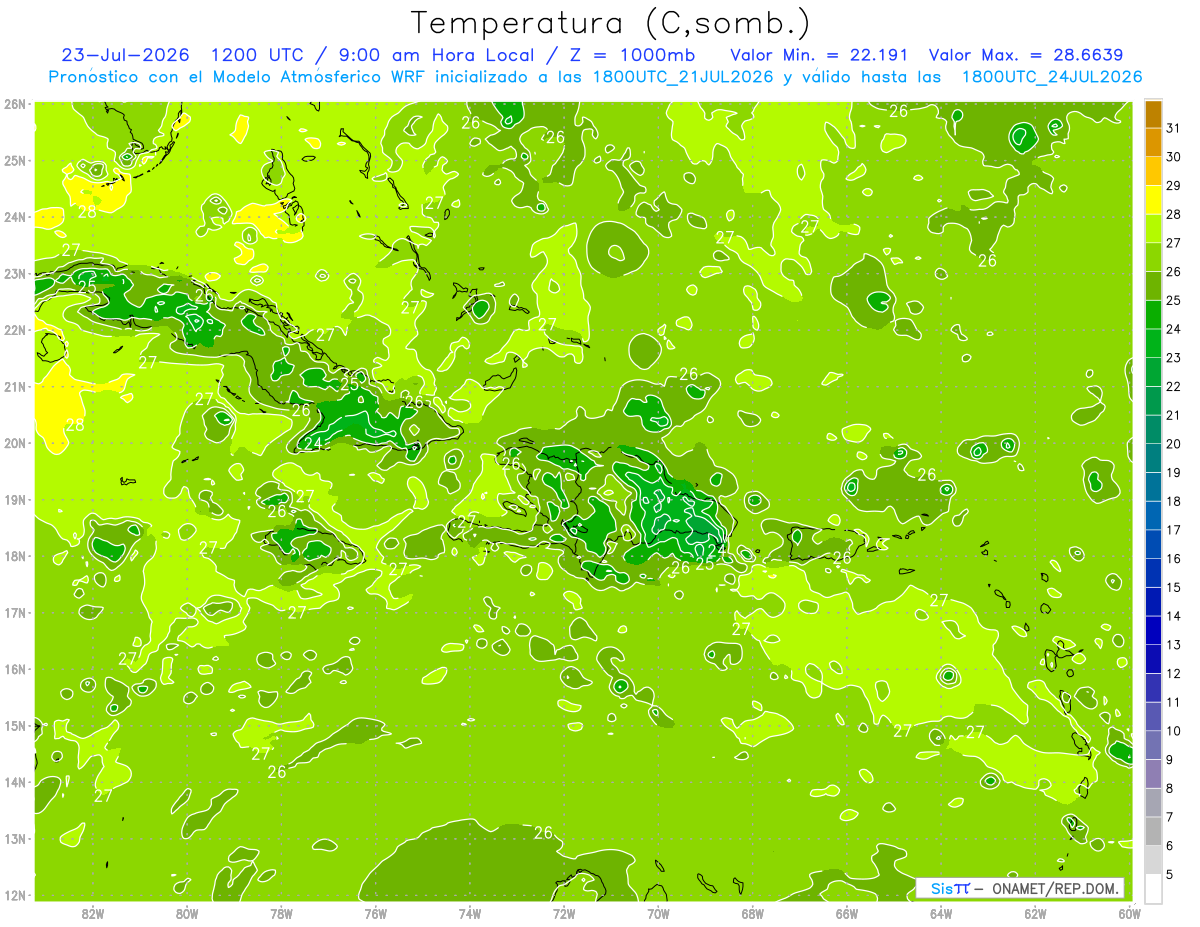Image resolution: width=1200 pixels, height=927 pixels.
Task: Click the '70W' longitude axis label
Action: (658, 913)
